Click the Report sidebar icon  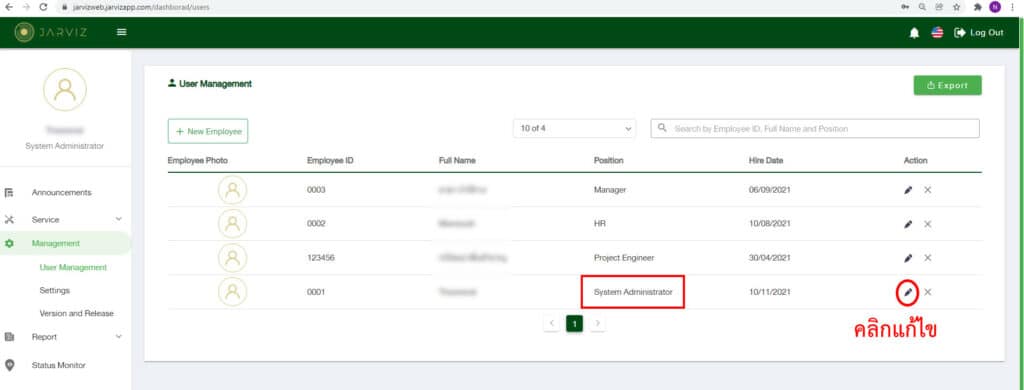(x=9, y=337)
